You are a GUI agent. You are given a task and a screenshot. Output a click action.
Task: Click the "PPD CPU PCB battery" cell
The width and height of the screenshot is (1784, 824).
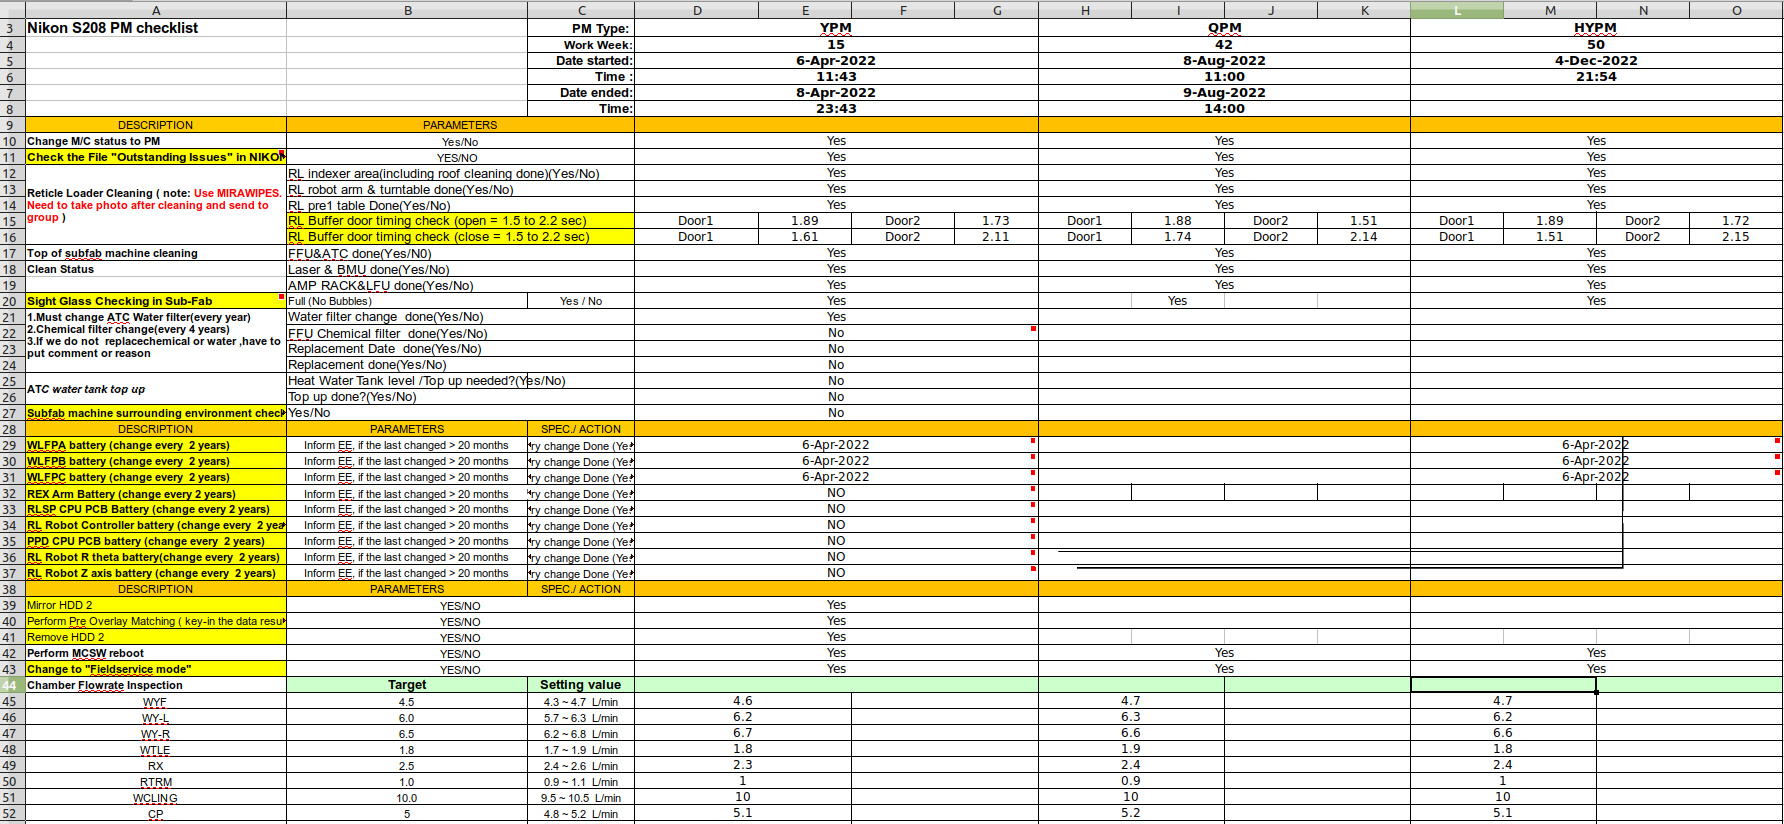(155, 541)
